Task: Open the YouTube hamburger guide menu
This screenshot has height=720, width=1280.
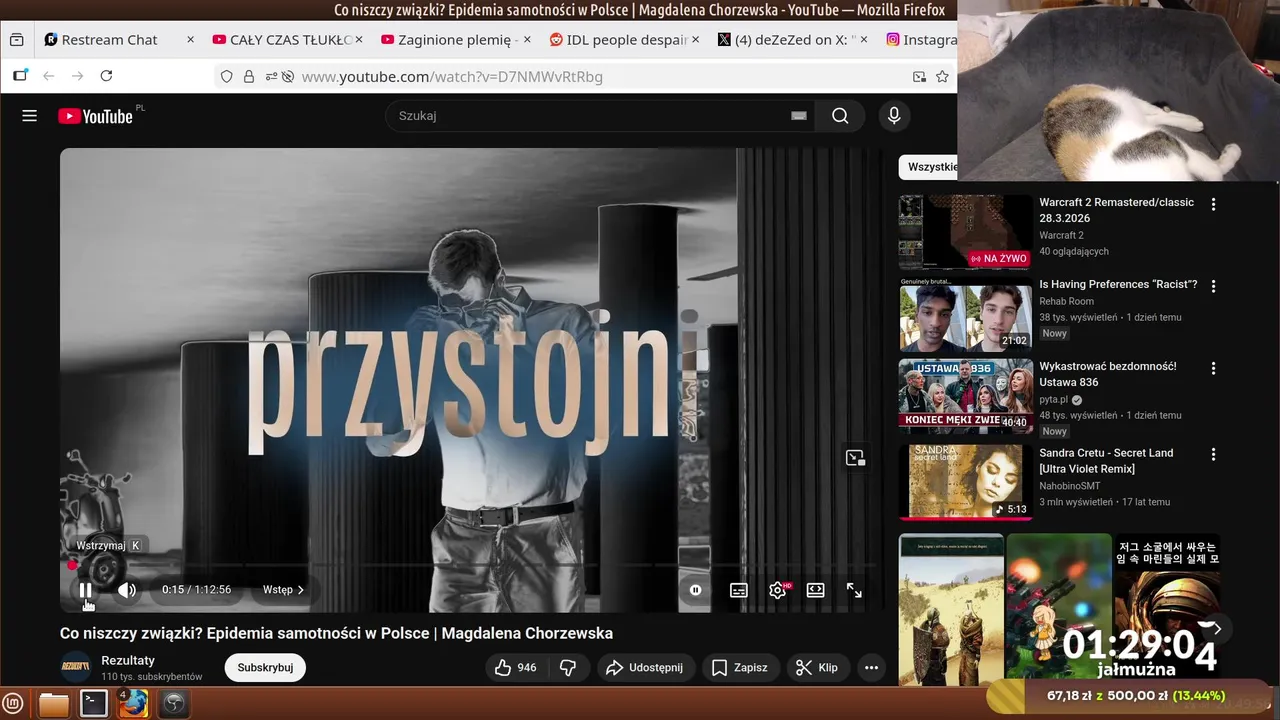Action: pyautogui.click(x=29, y=116)
